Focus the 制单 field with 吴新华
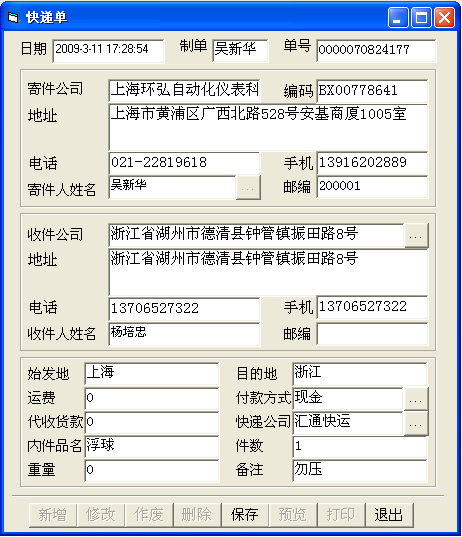This screenshot has width=462, height=537. (x=240, y=51)
